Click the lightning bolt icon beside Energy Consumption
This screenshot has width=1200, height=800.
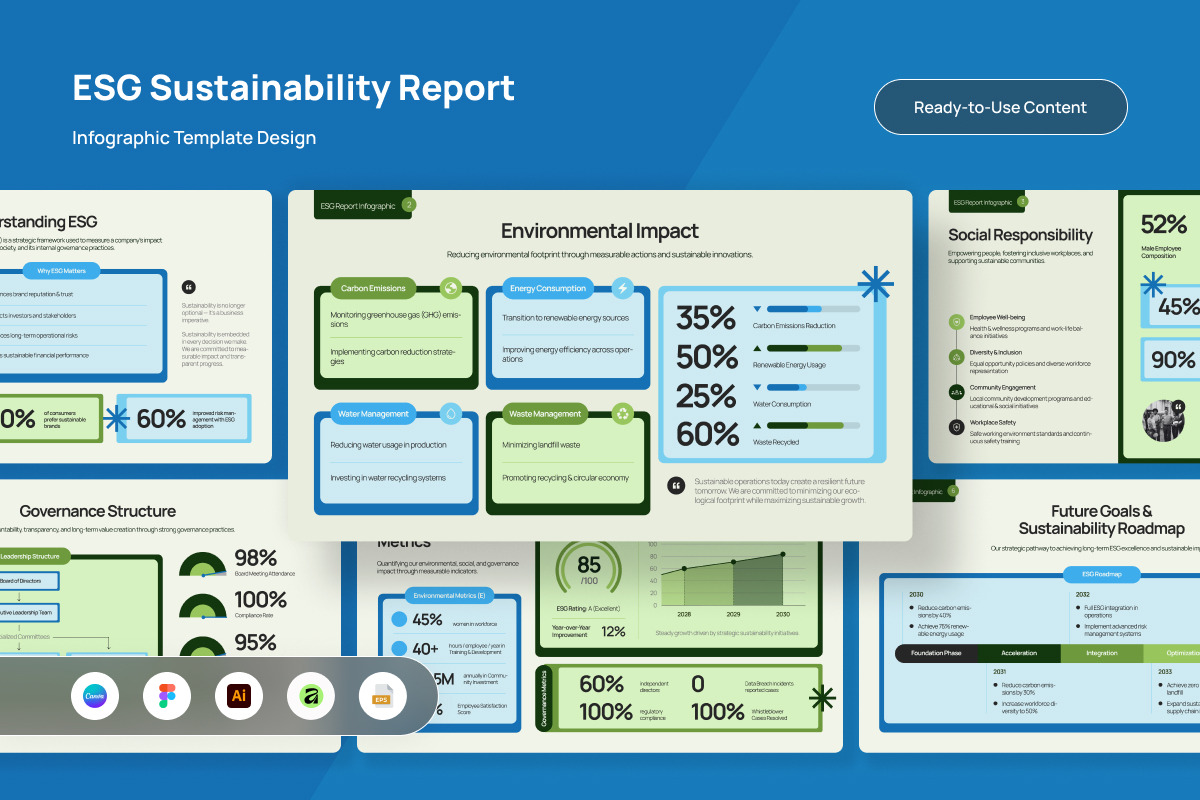[622, 288]
